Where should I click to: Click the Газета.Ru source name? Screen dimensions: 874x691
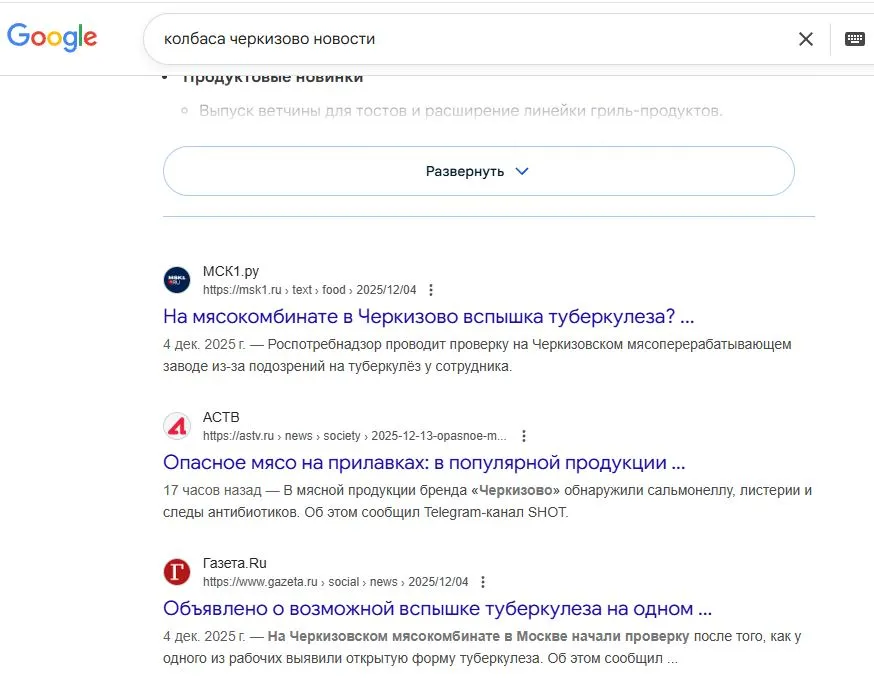click(235, 563)
